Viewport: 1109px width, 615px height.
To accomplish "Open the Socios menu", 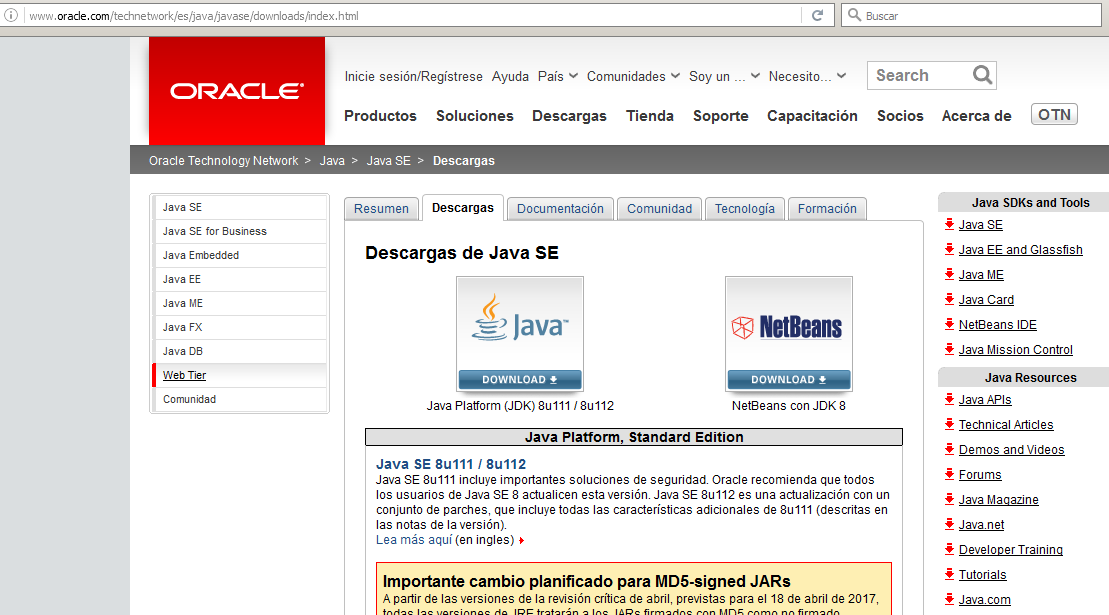I will (900, 116).
